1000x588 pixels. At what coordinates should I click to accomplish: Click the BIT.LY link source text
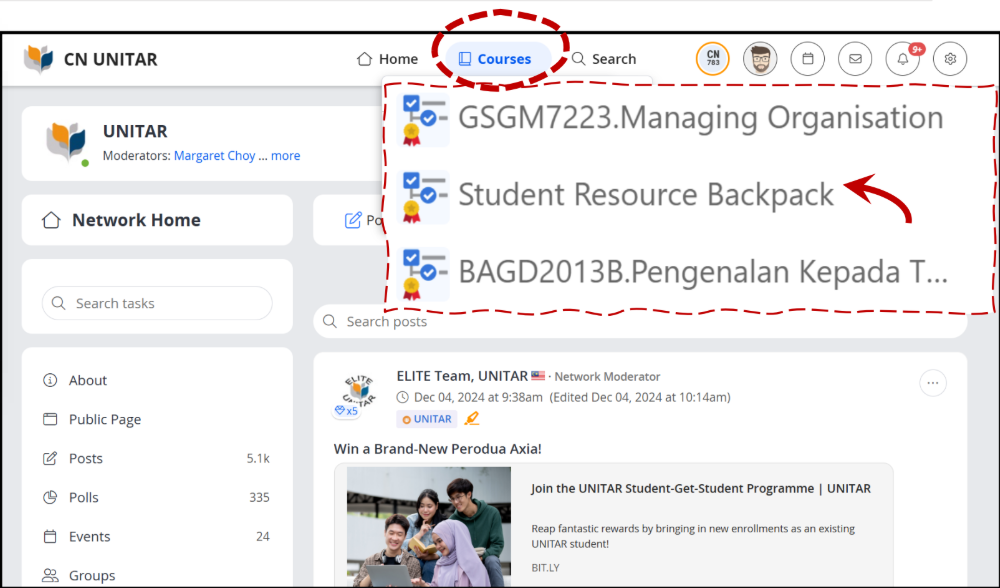tap(545, 567)
